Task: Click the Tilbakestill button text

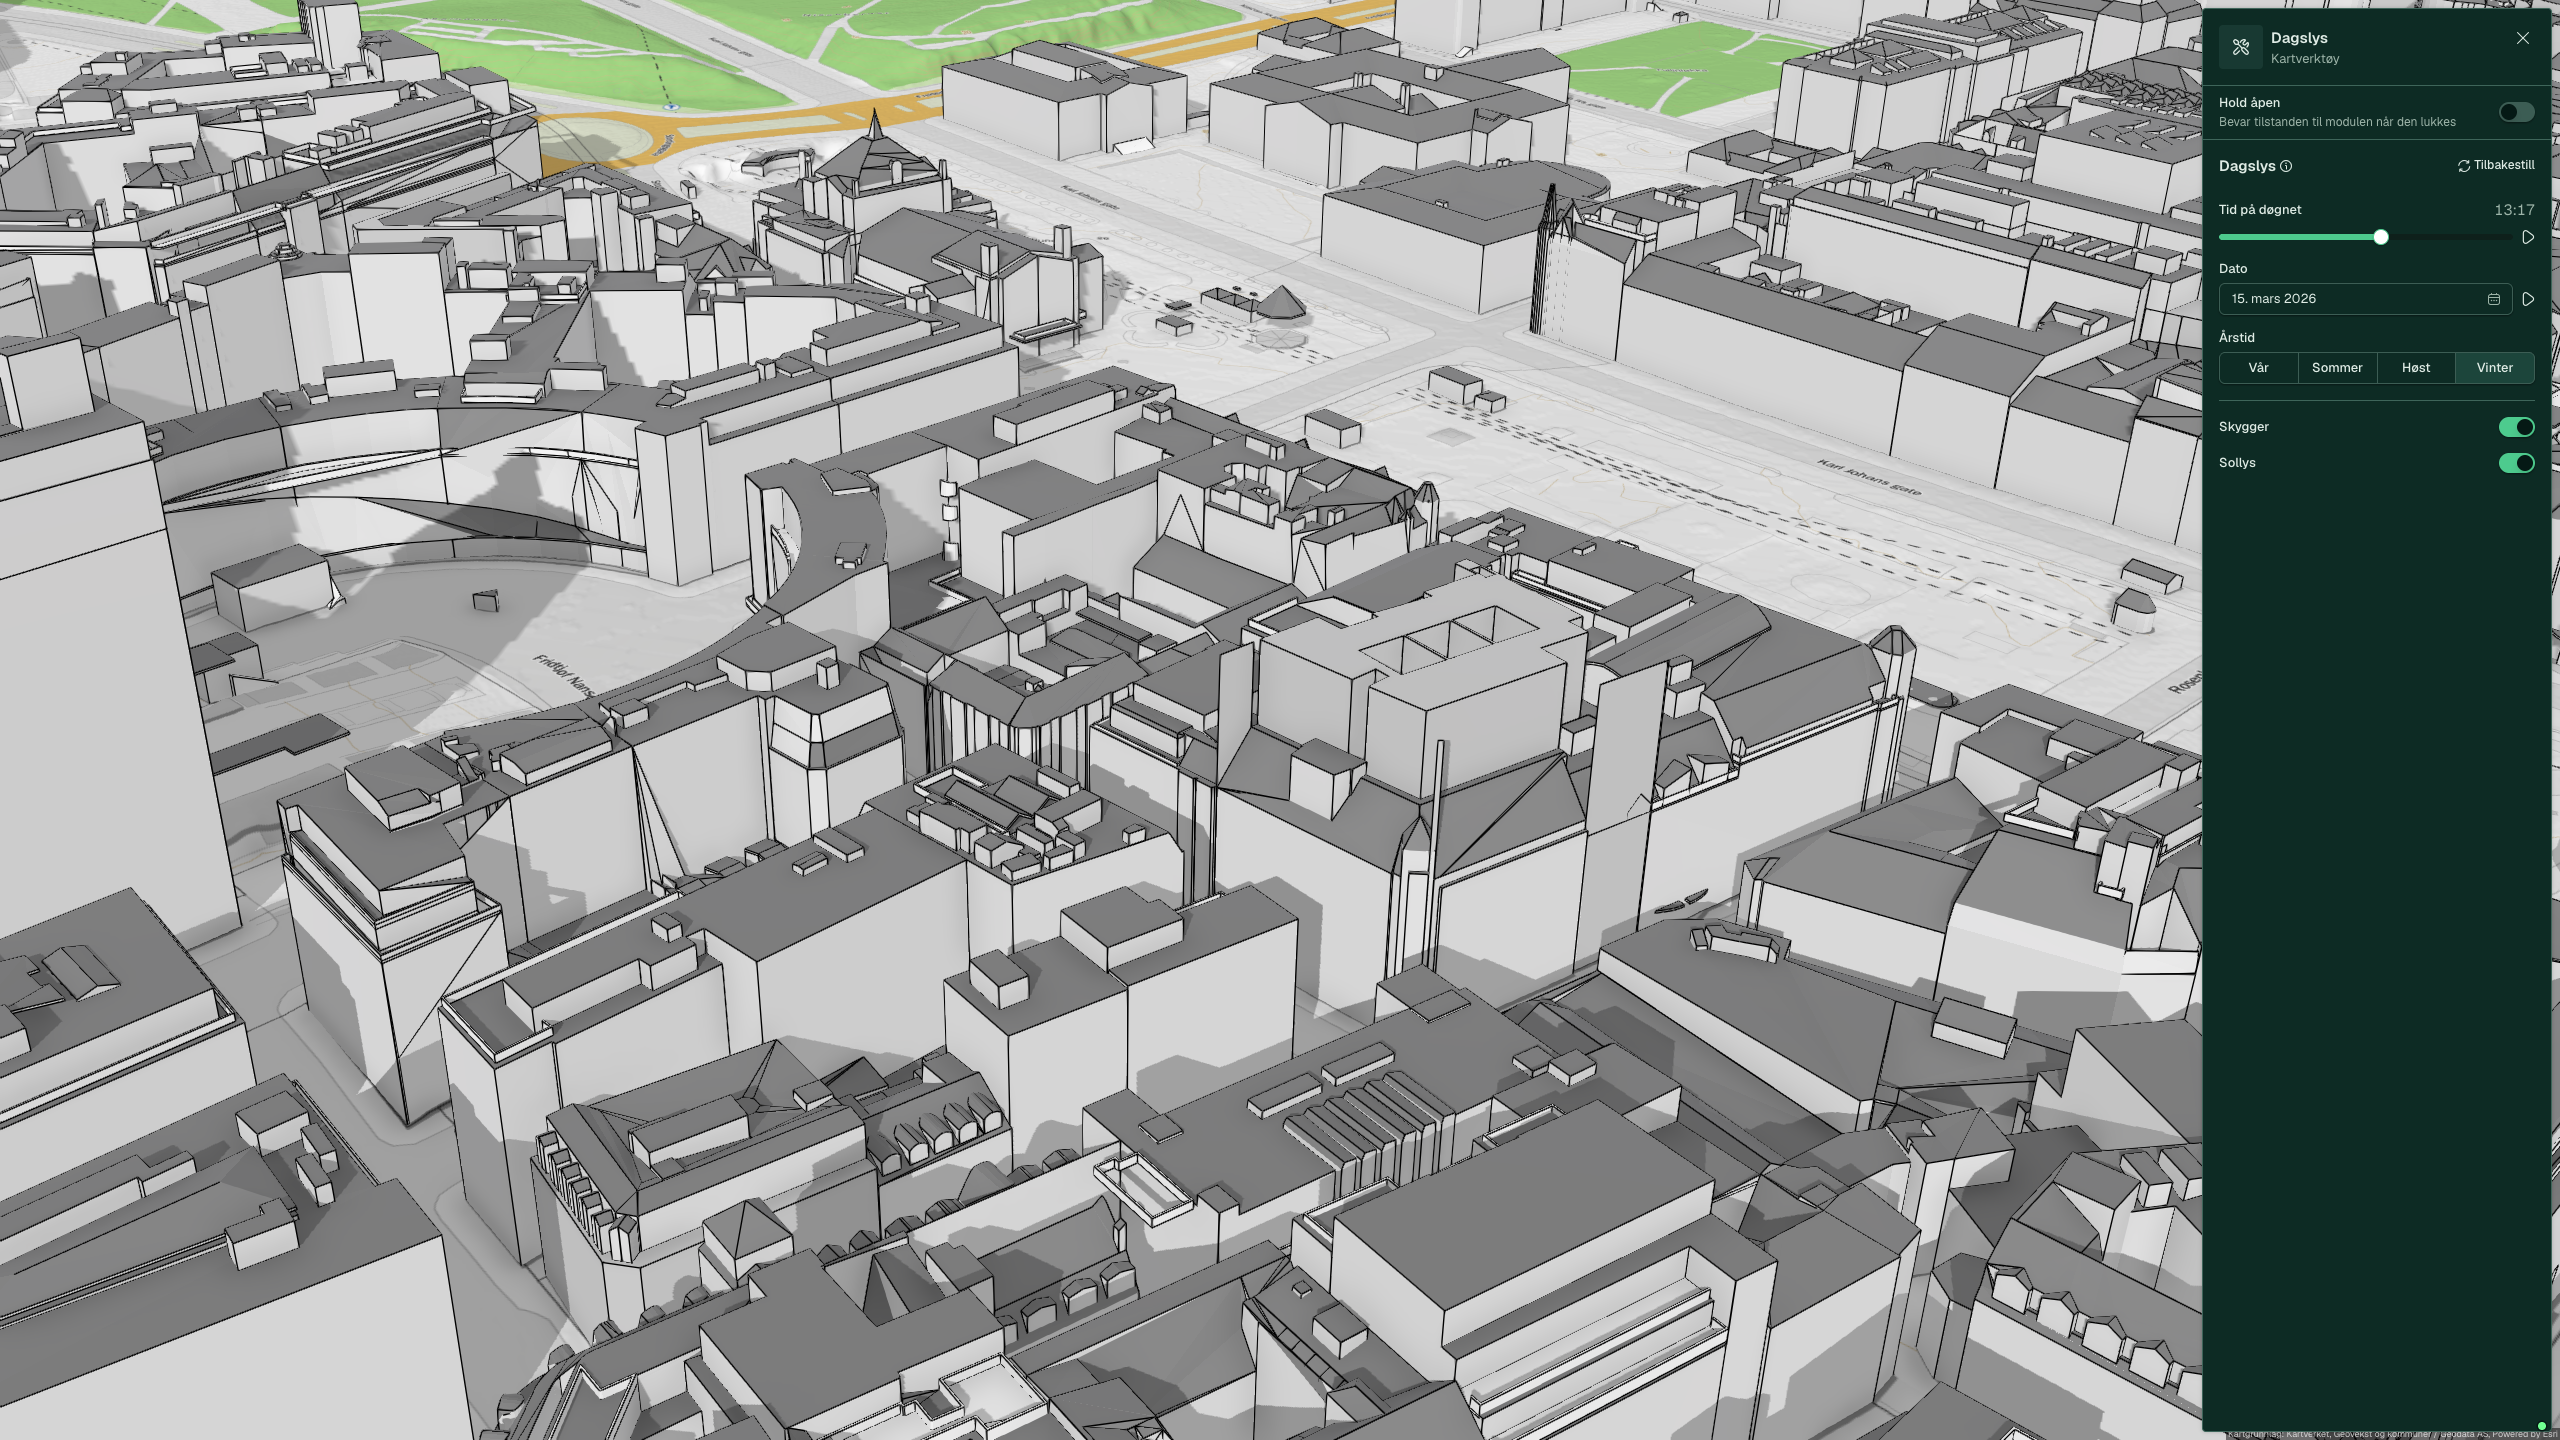Action: tap(2504, 165)
